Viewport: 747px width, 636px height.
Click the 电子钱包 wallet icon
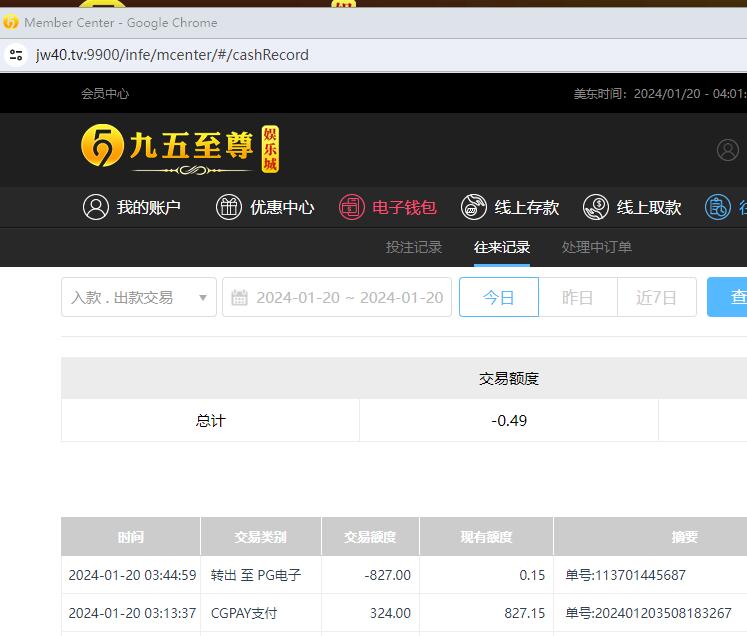coord(352,207)
